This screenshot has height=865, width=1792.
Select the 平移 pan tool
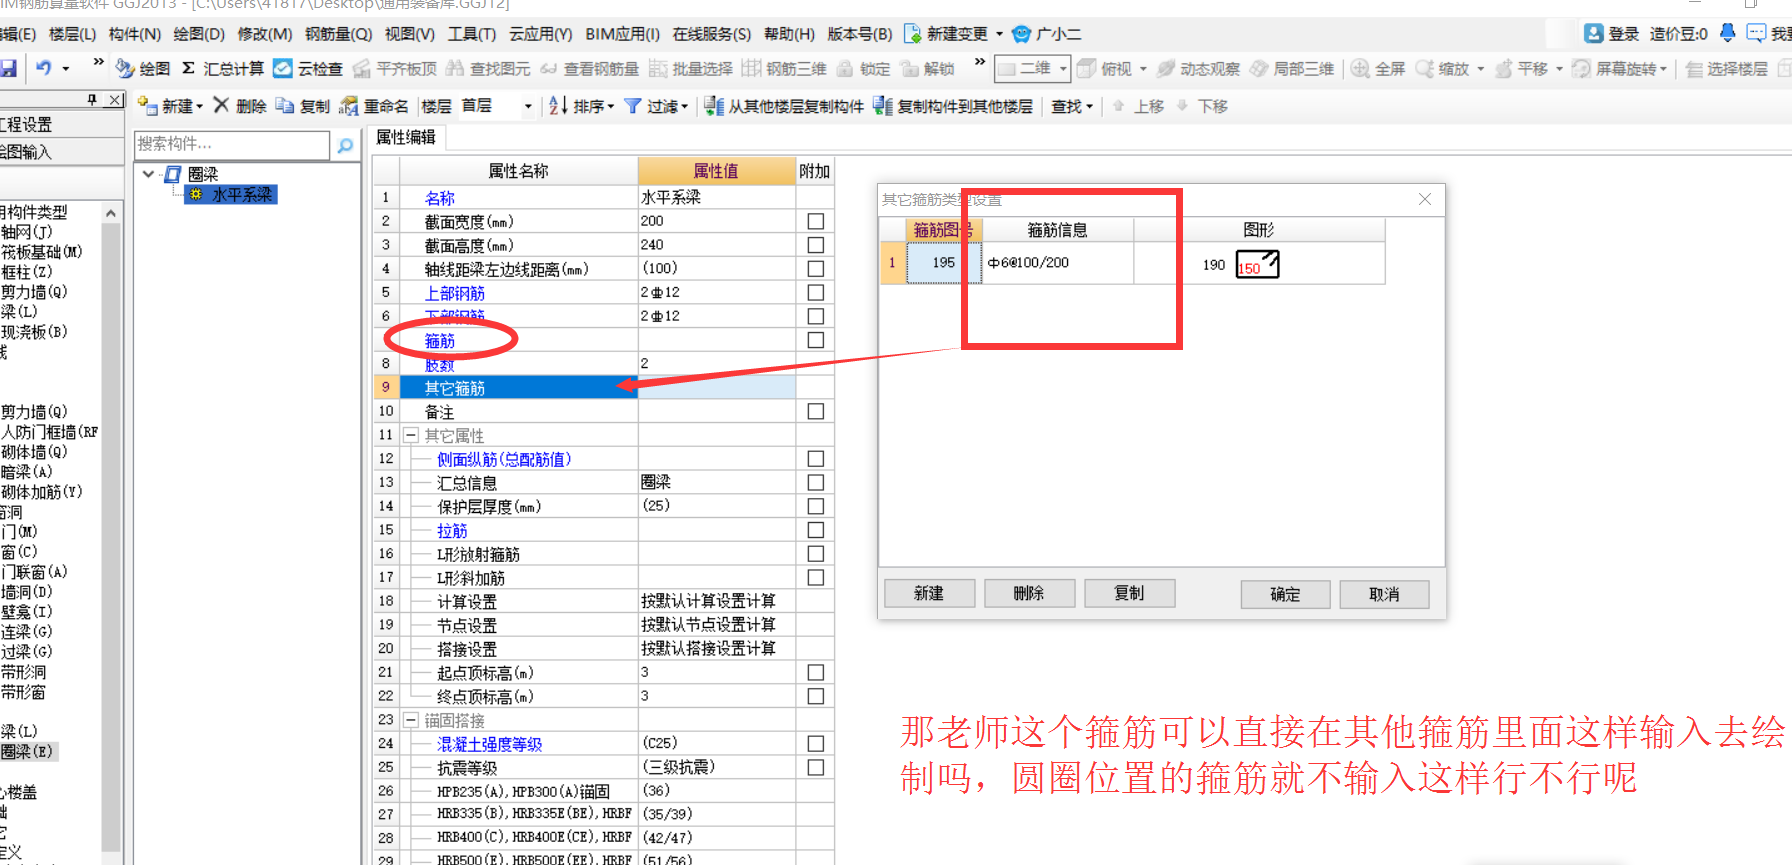tap(1521, 68)
